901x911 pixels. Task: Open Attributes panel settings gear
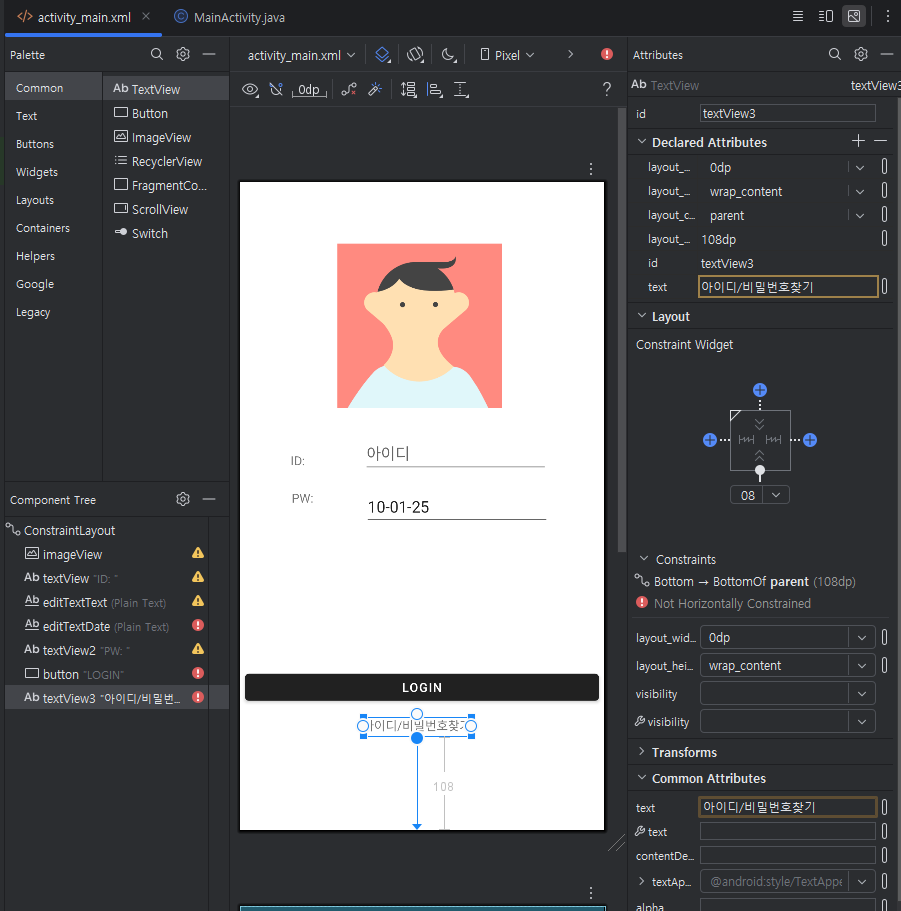[861, 54]
